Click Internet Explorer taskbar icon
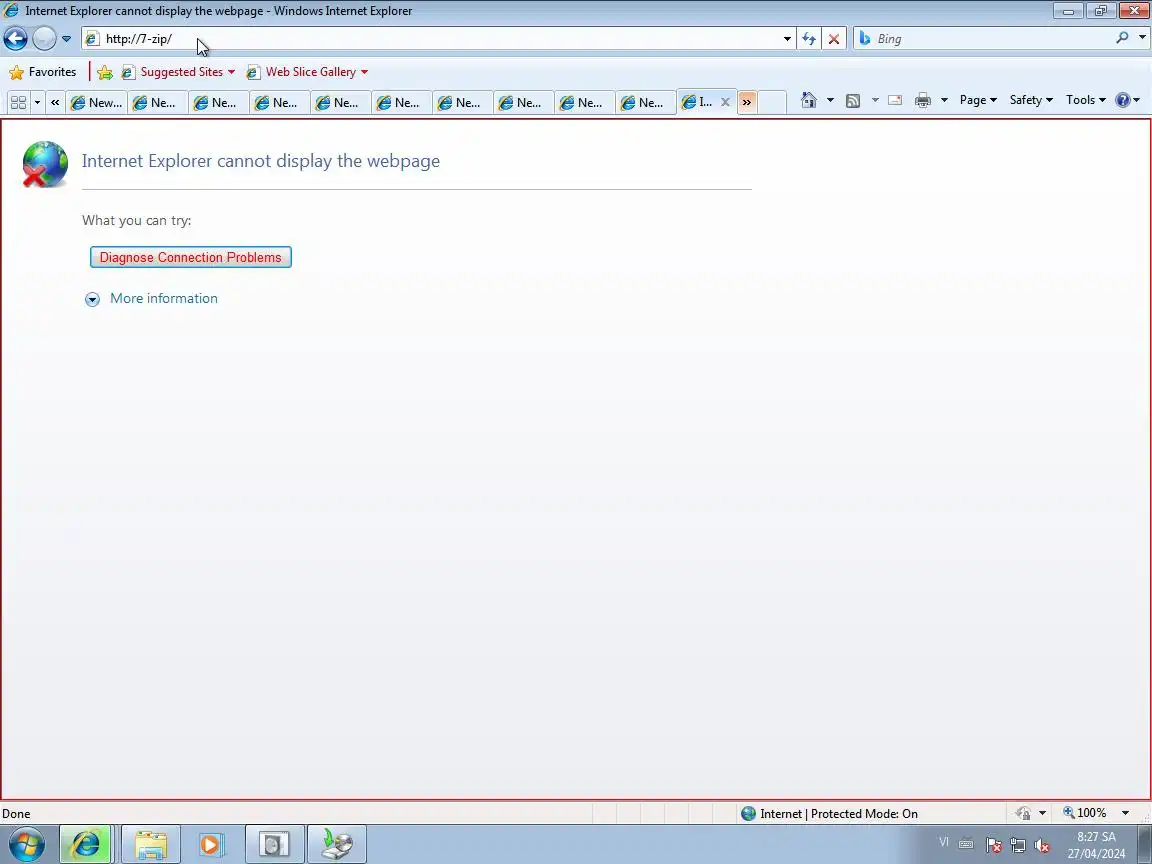1152x864 pixels. click(x=85, y=844)
